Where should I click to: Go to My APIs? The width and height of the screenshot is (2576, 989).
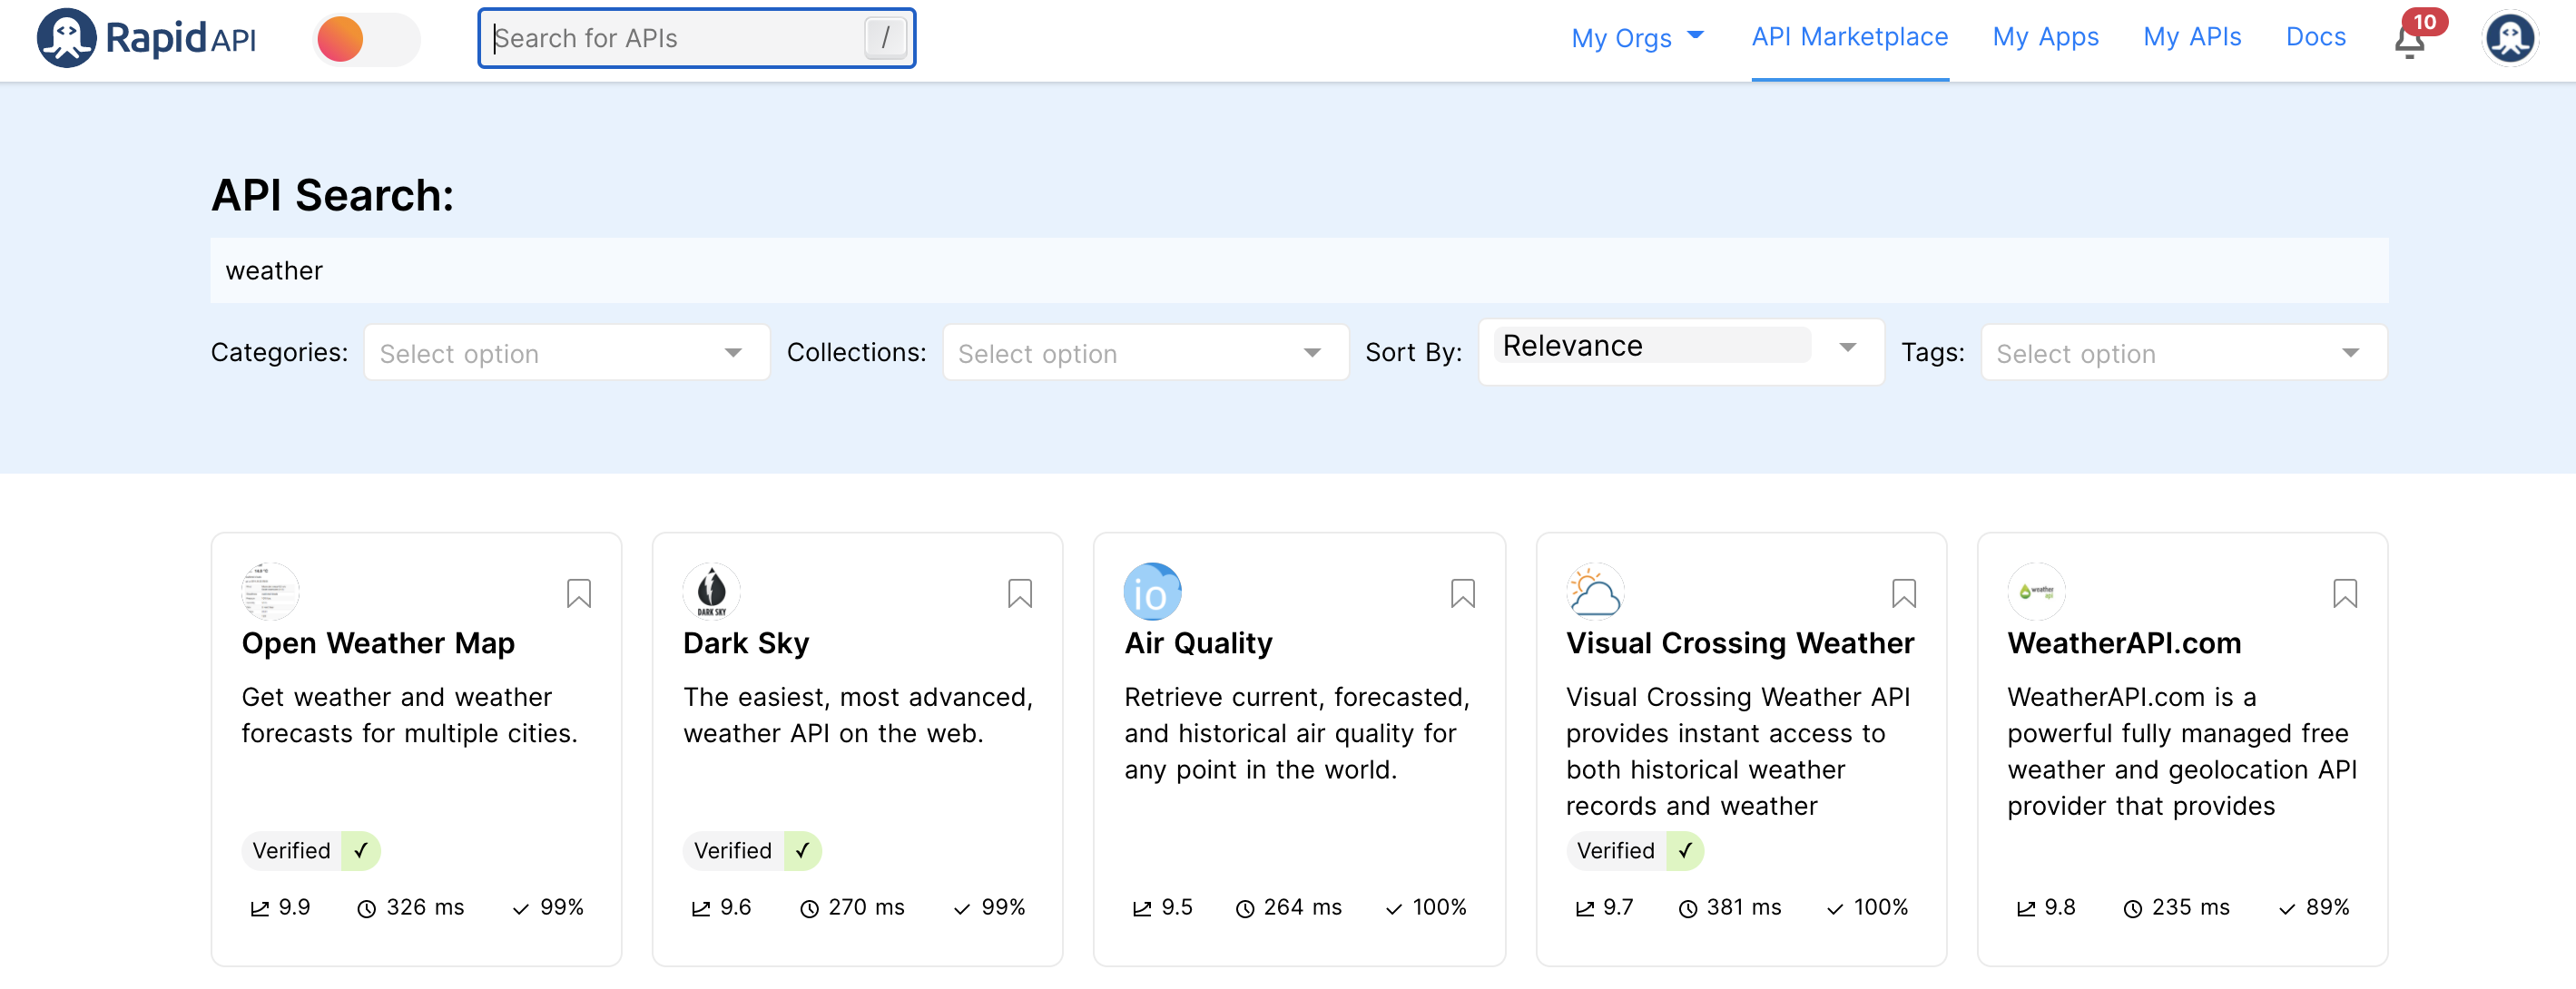[x=2191, y=37]
